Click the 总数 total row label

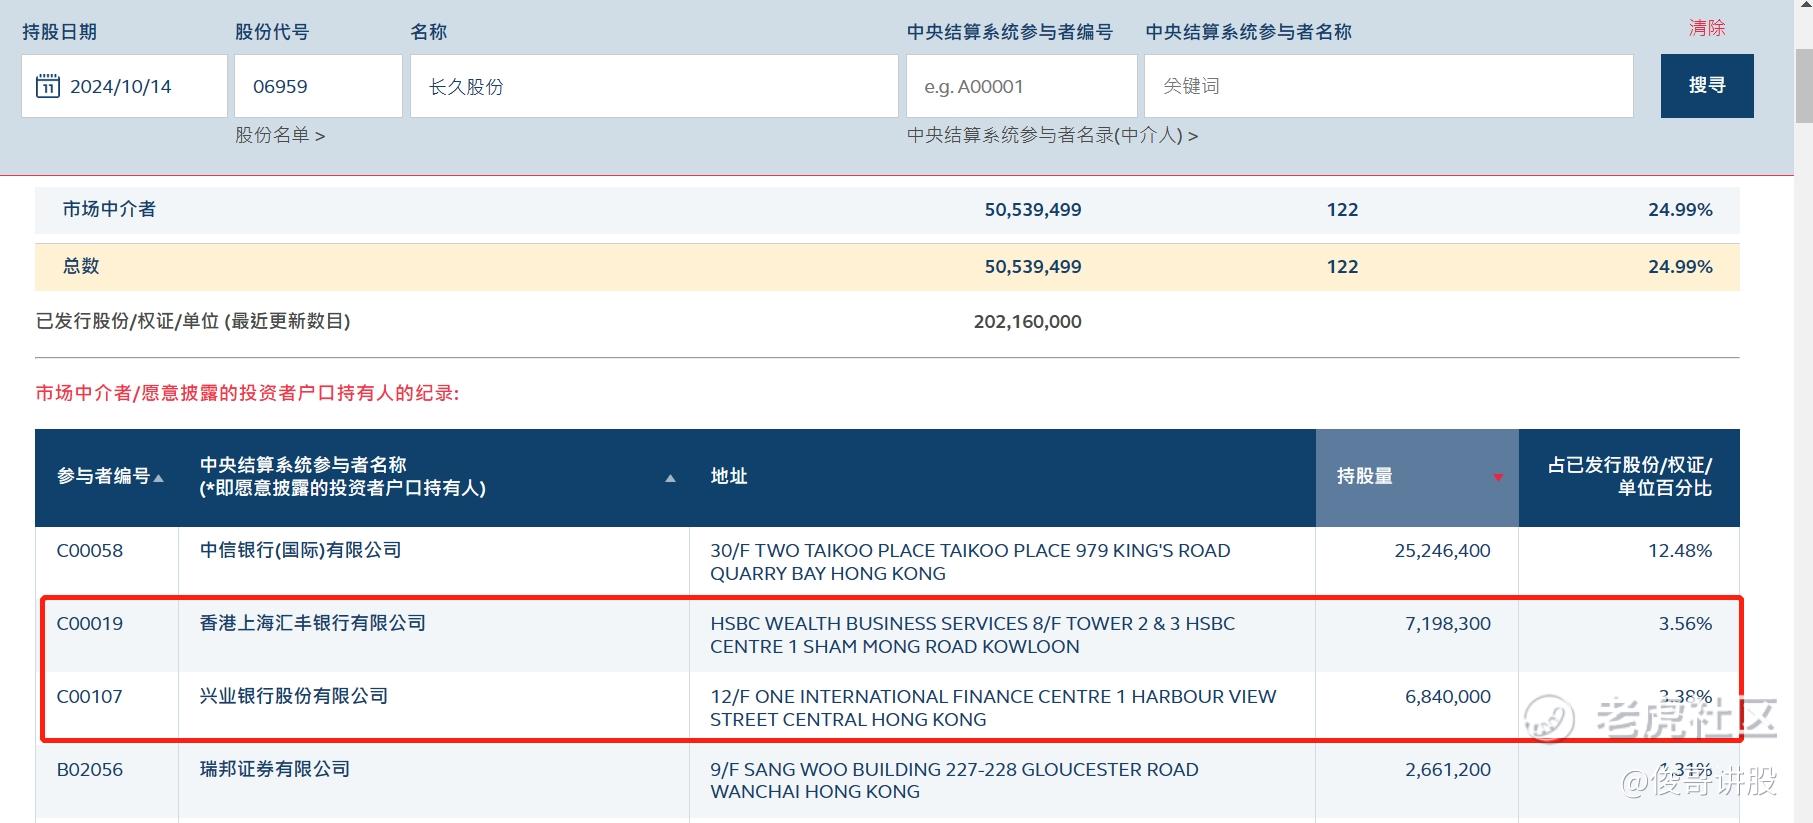point(81,266)
